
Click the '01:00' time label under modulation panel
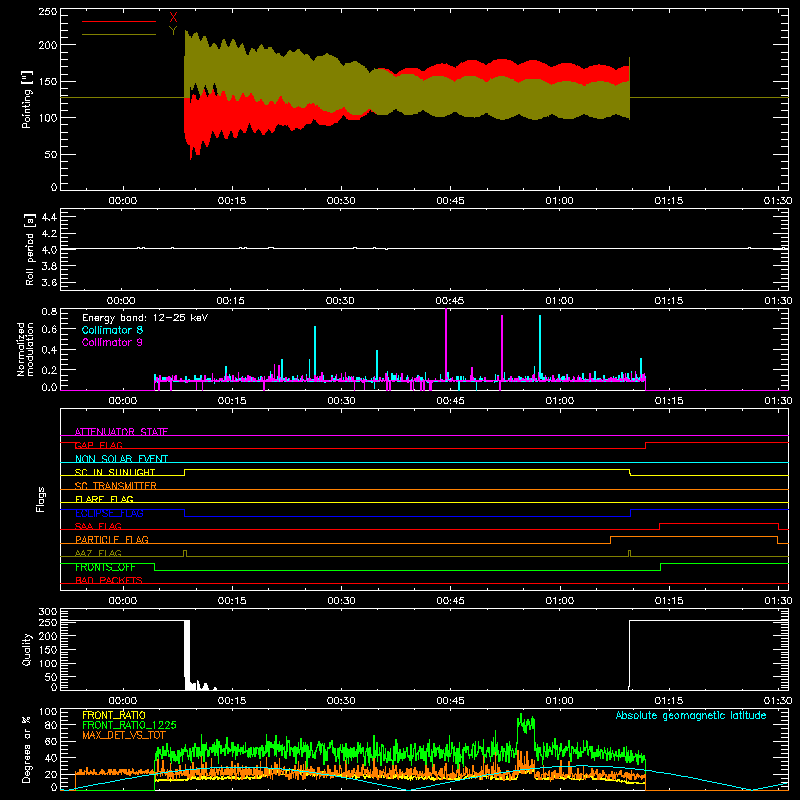coord(560,401)
